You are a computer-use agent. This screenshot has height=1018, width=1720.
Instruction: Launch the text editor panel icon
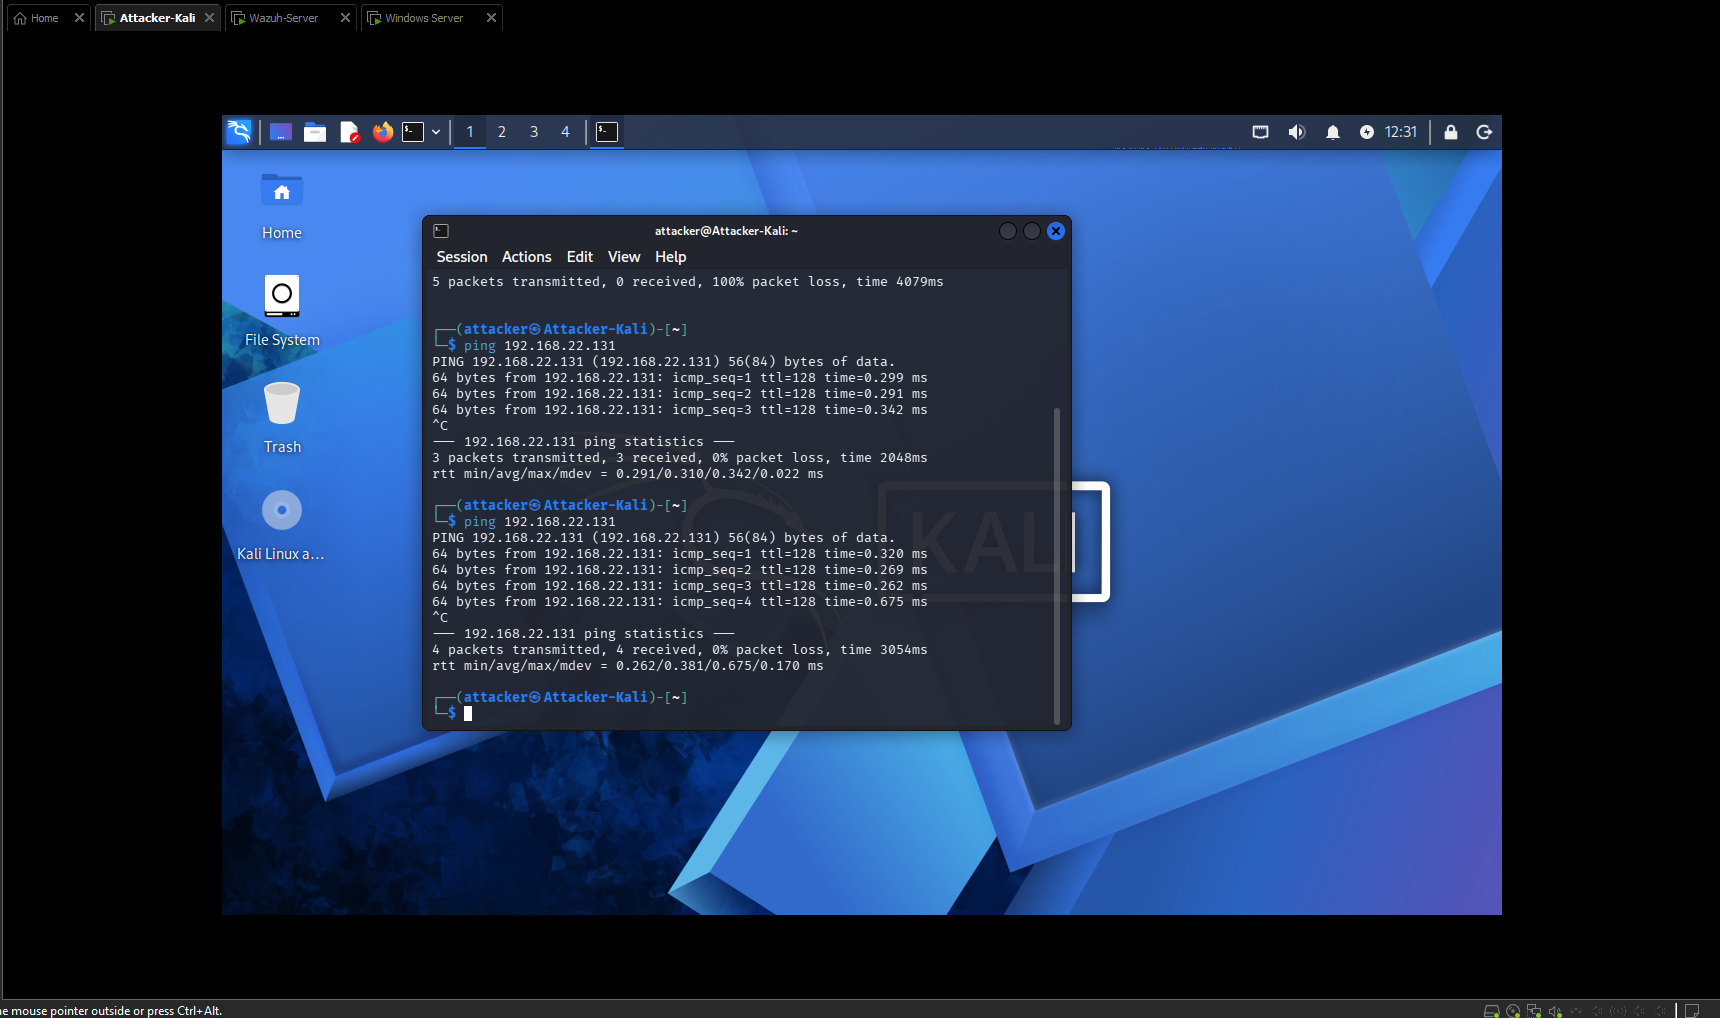pos(349,132)
